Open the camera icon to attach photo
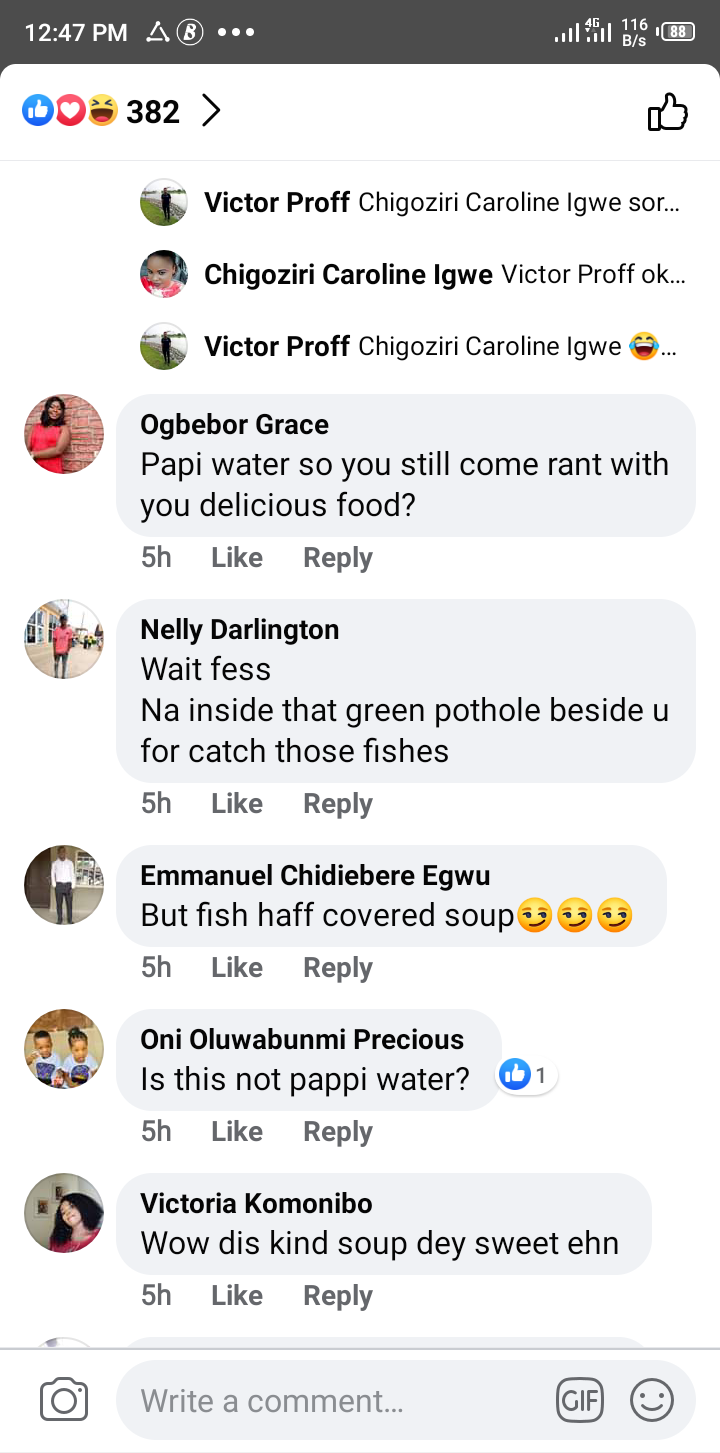The height and width of the screenshot is (1453, 720). [x=64, y=1400]
